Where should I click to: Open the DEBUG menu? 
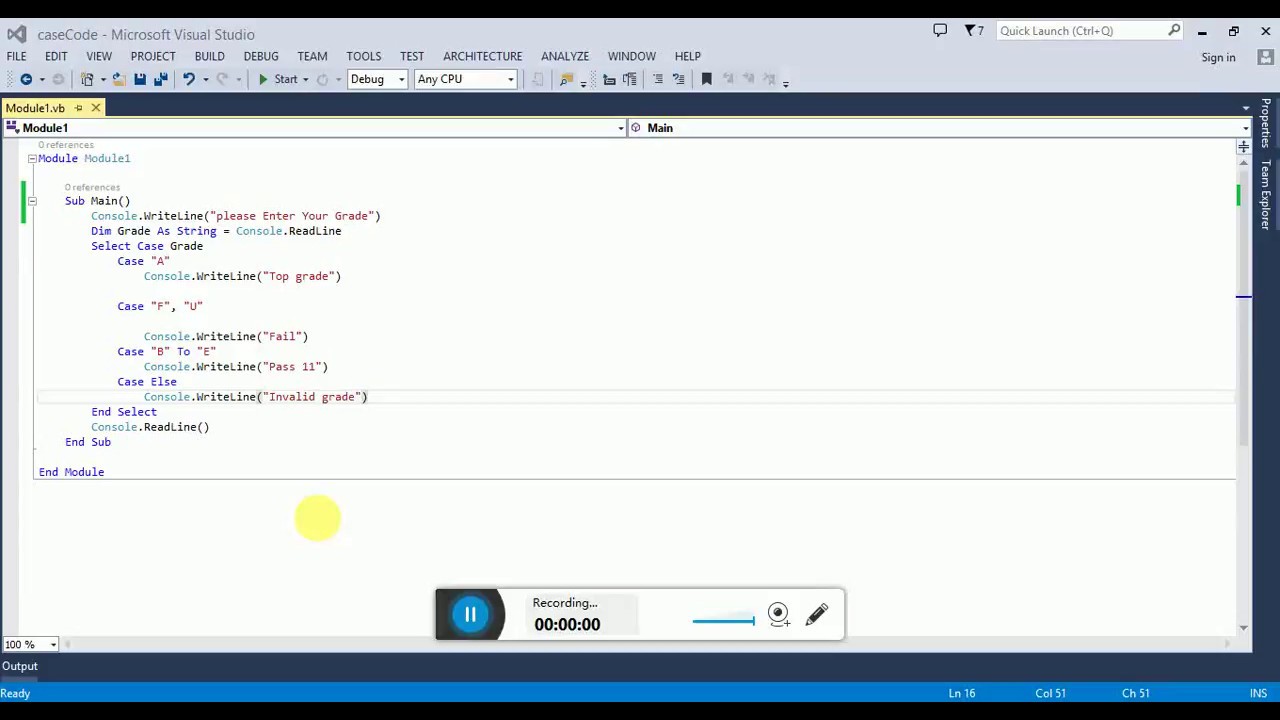coord(261,56)
